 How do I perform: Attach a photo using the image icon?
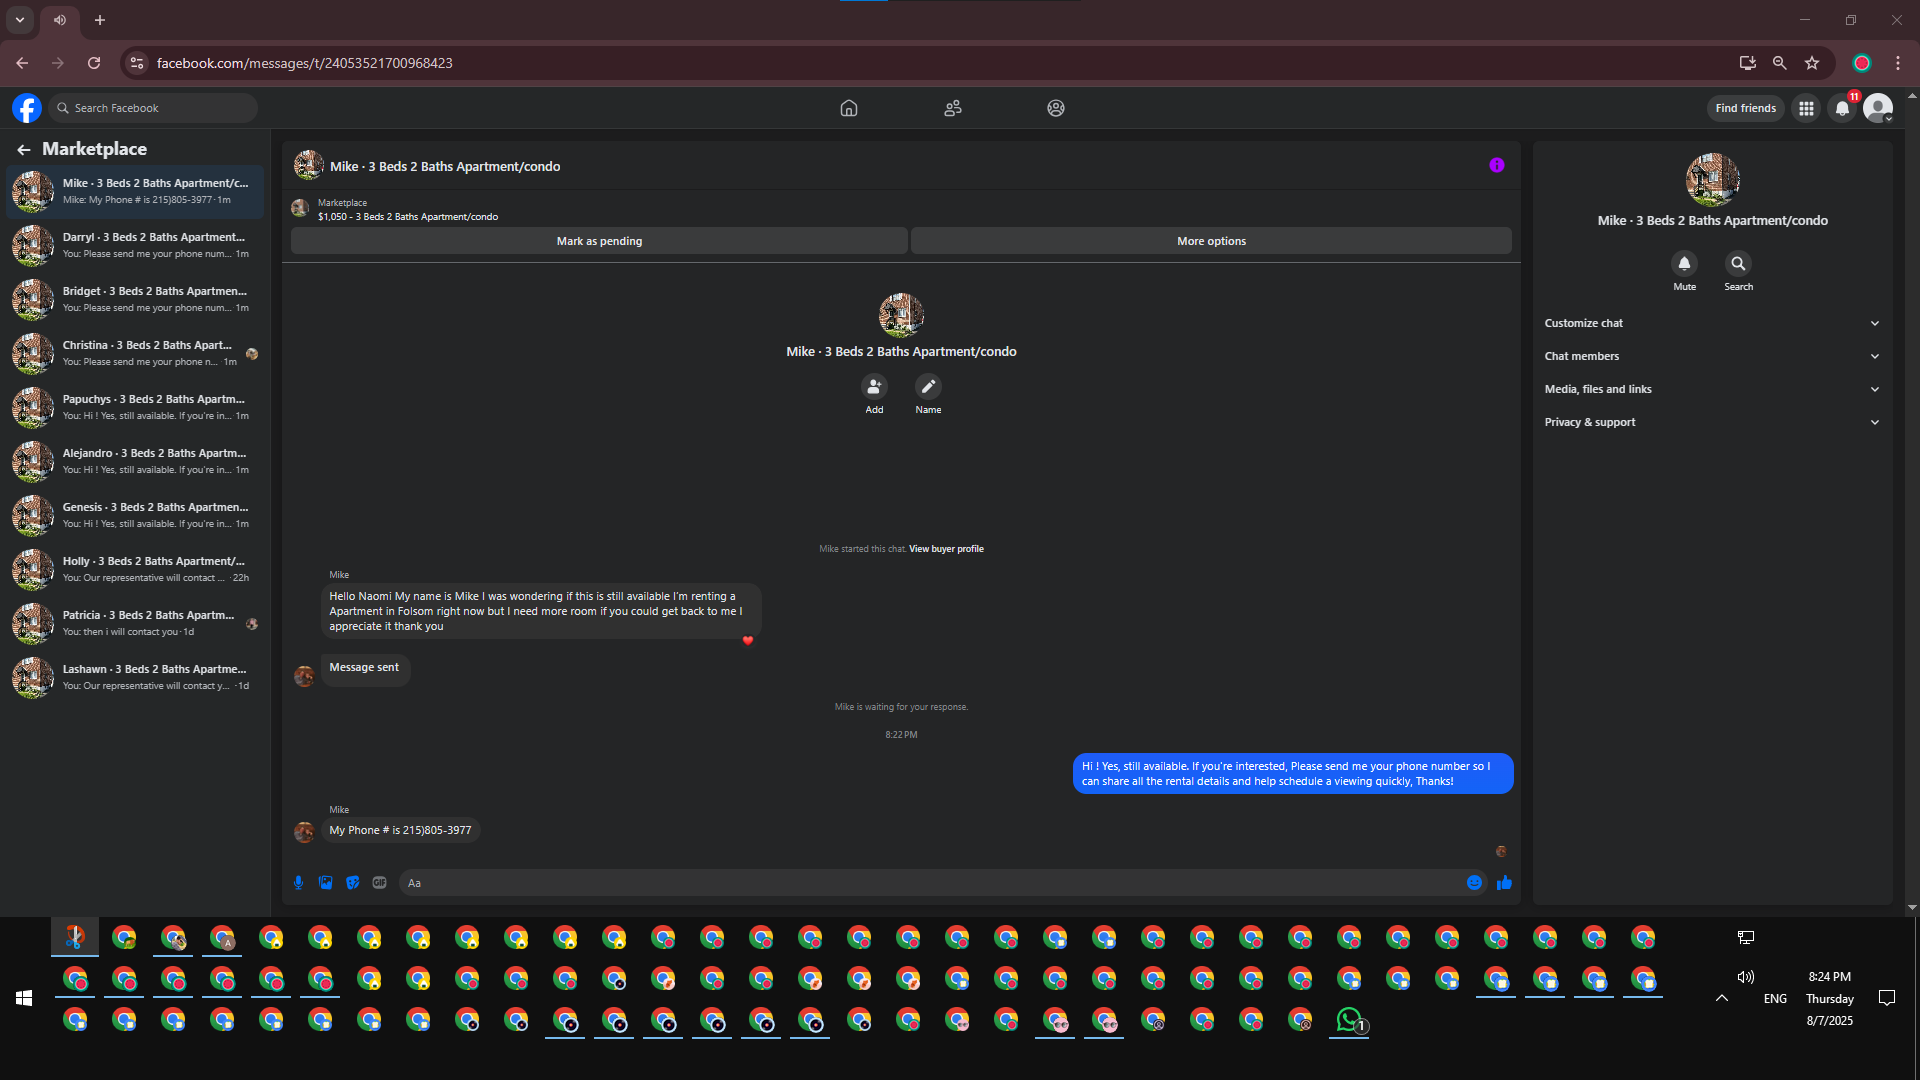click(x=325, y=883)
